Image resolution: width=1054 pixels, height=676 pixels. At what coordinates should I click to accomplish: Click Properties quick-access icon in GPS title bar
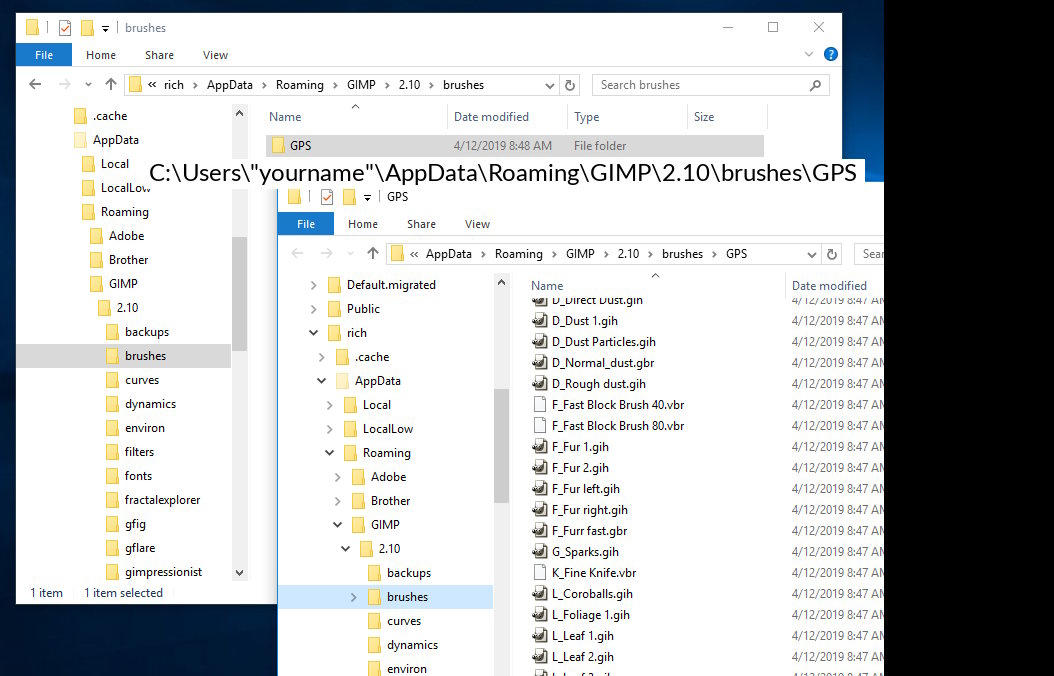pyautogui.click(x=327, y=196)
